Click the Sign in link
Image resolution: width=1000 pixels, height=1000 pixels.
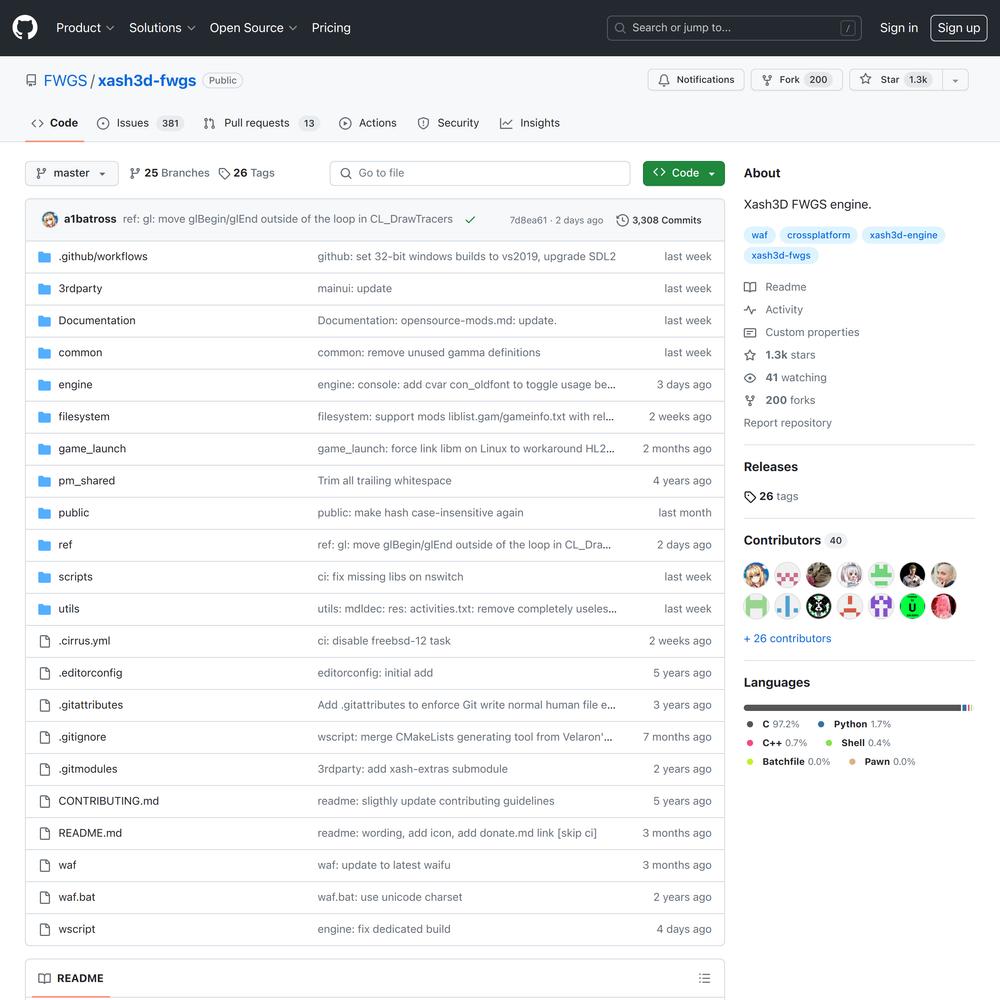(x=899, y=27)
